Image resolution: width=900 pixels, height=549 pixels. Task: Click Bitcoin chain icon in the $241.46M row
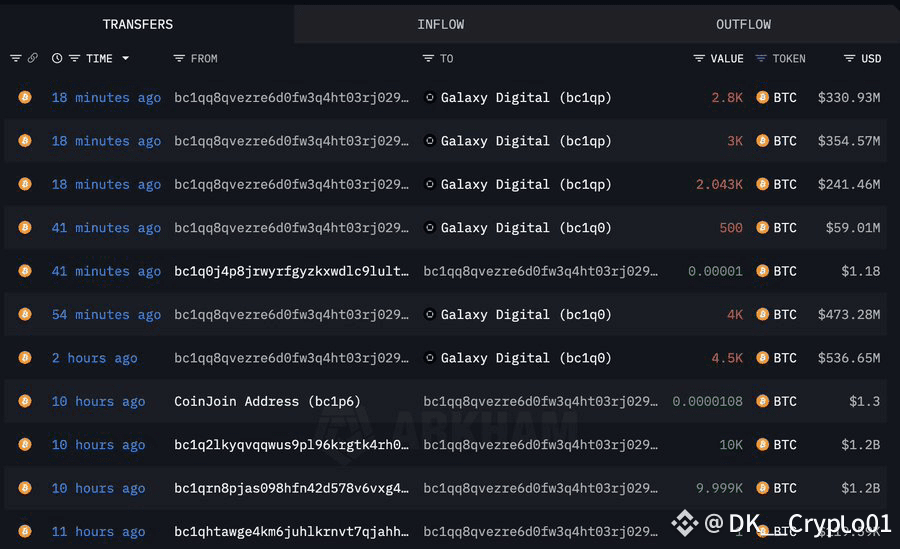click(x=25, y=184)
